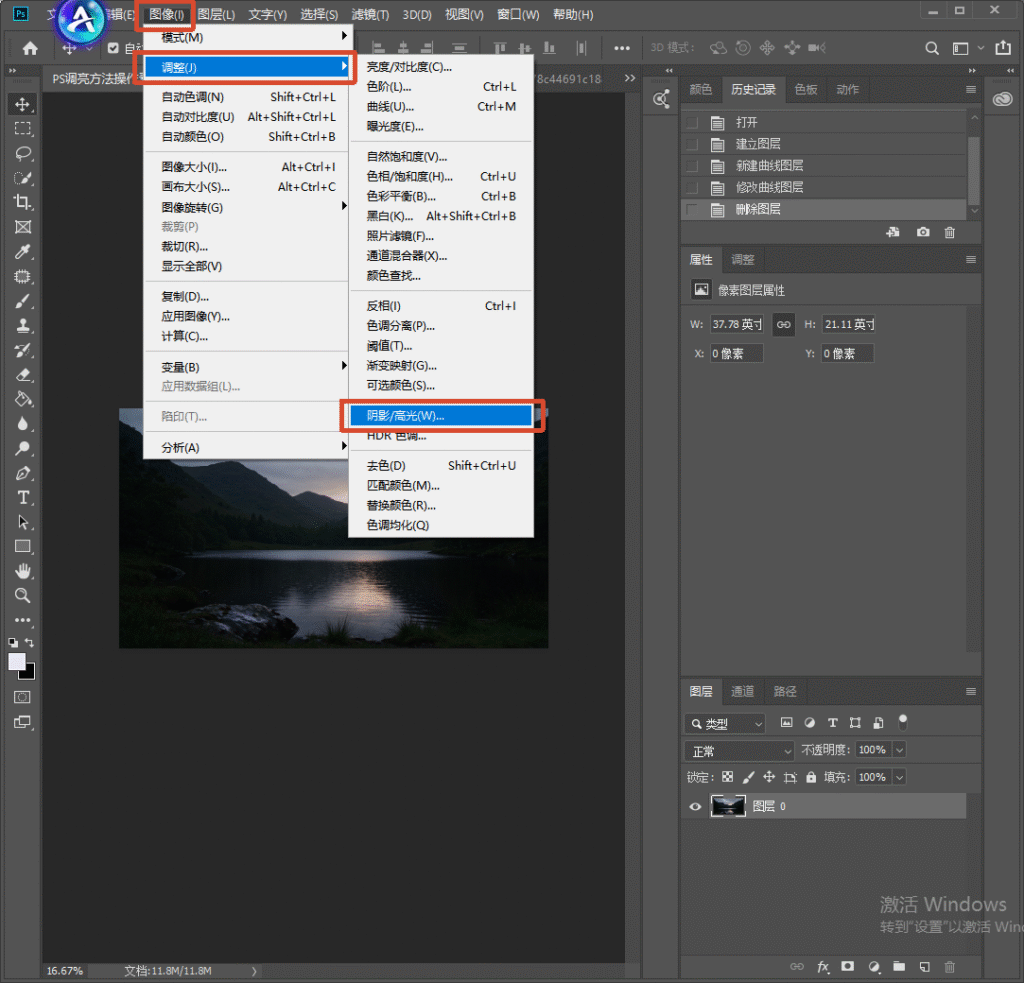Viewport: 1024px width, 983px height.
Task: Select the Zoom tool in the toolbox
Action: point(23,596)
